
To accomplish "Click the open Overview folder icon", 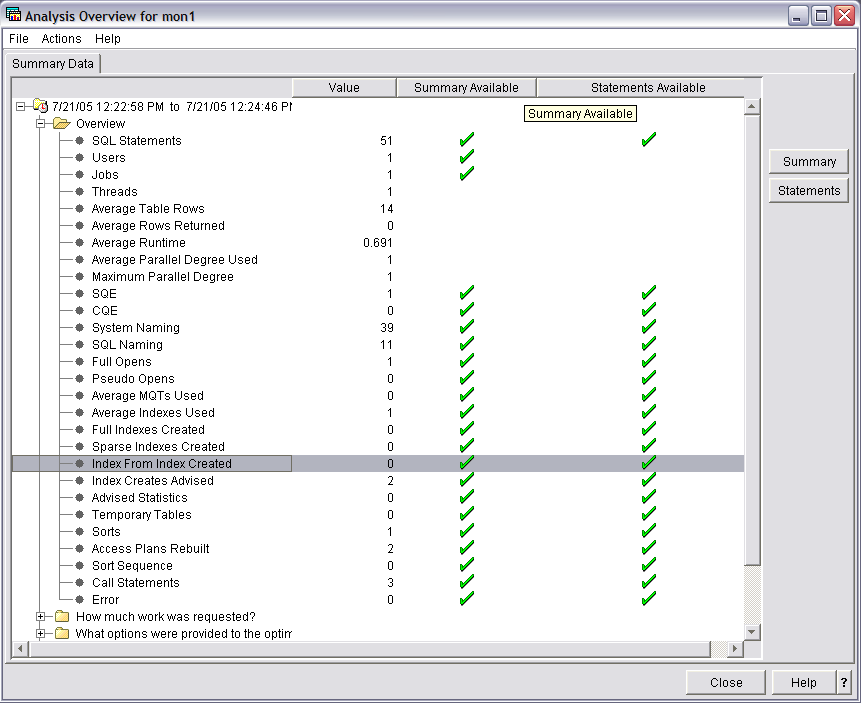I will pyautogui.click(x=61, y=124).
